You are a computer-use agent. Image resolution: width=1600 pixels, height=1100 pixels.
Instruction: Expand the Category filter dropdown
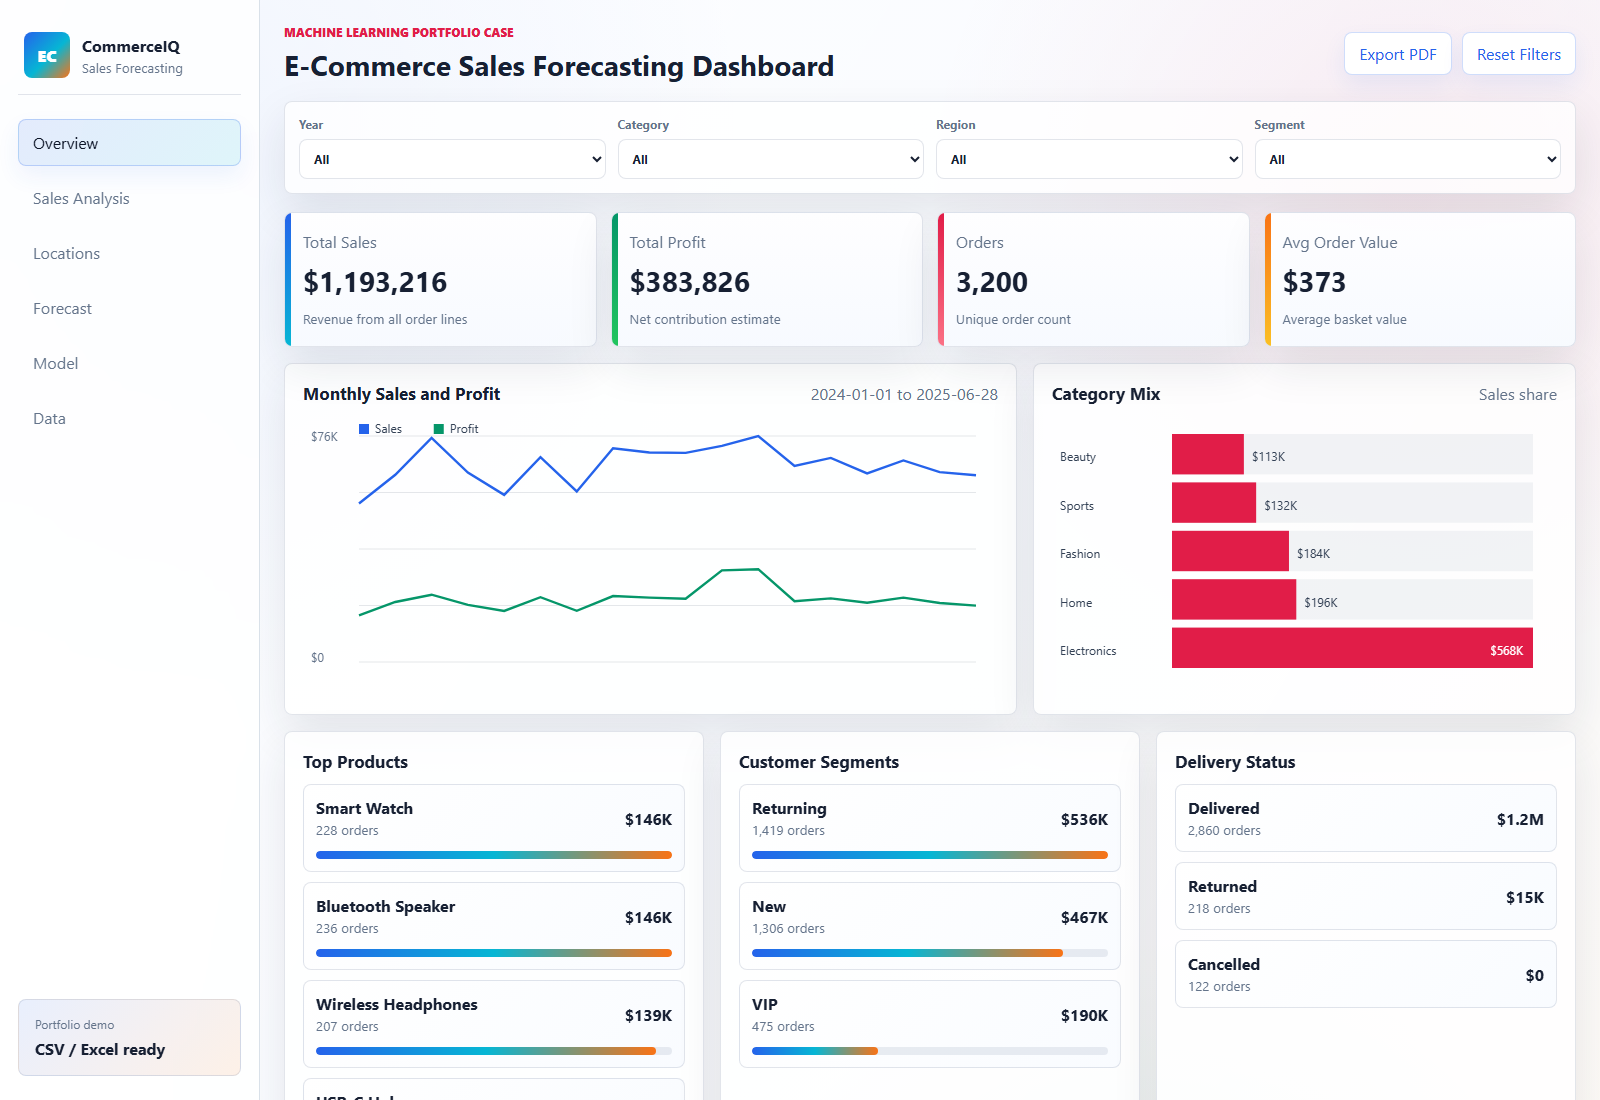[770, 159]
